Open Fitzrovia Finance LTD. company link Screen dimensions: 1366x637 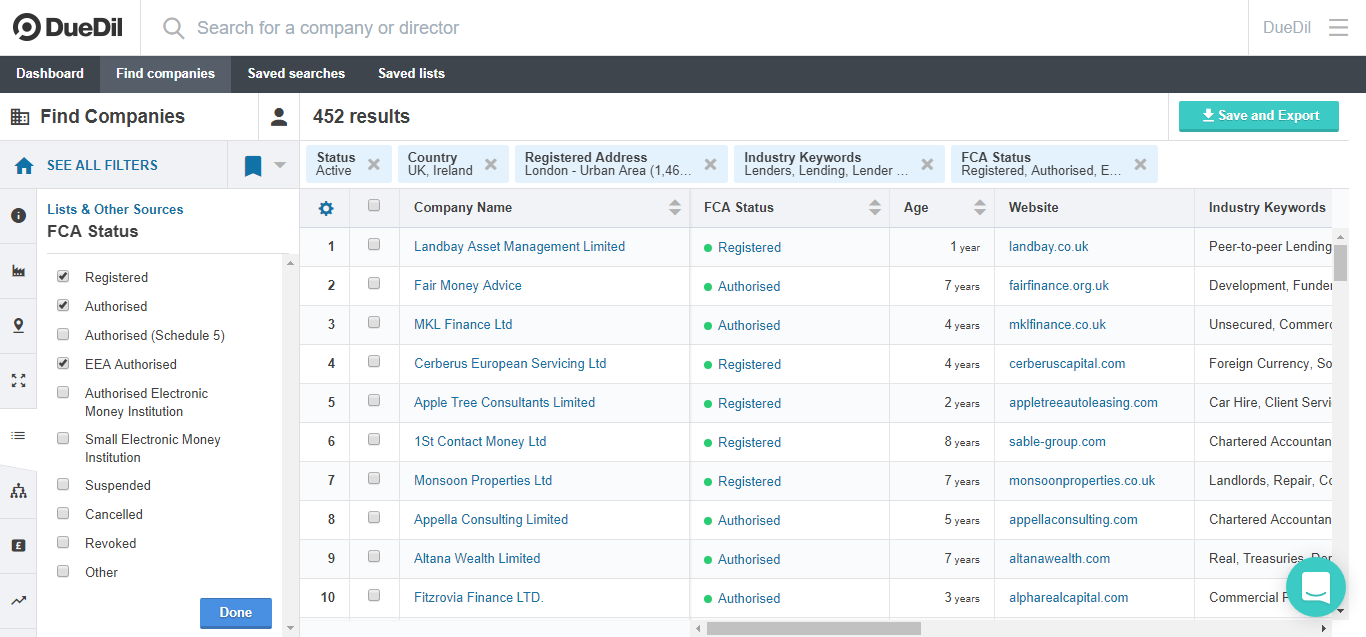(x=479, y=598)
